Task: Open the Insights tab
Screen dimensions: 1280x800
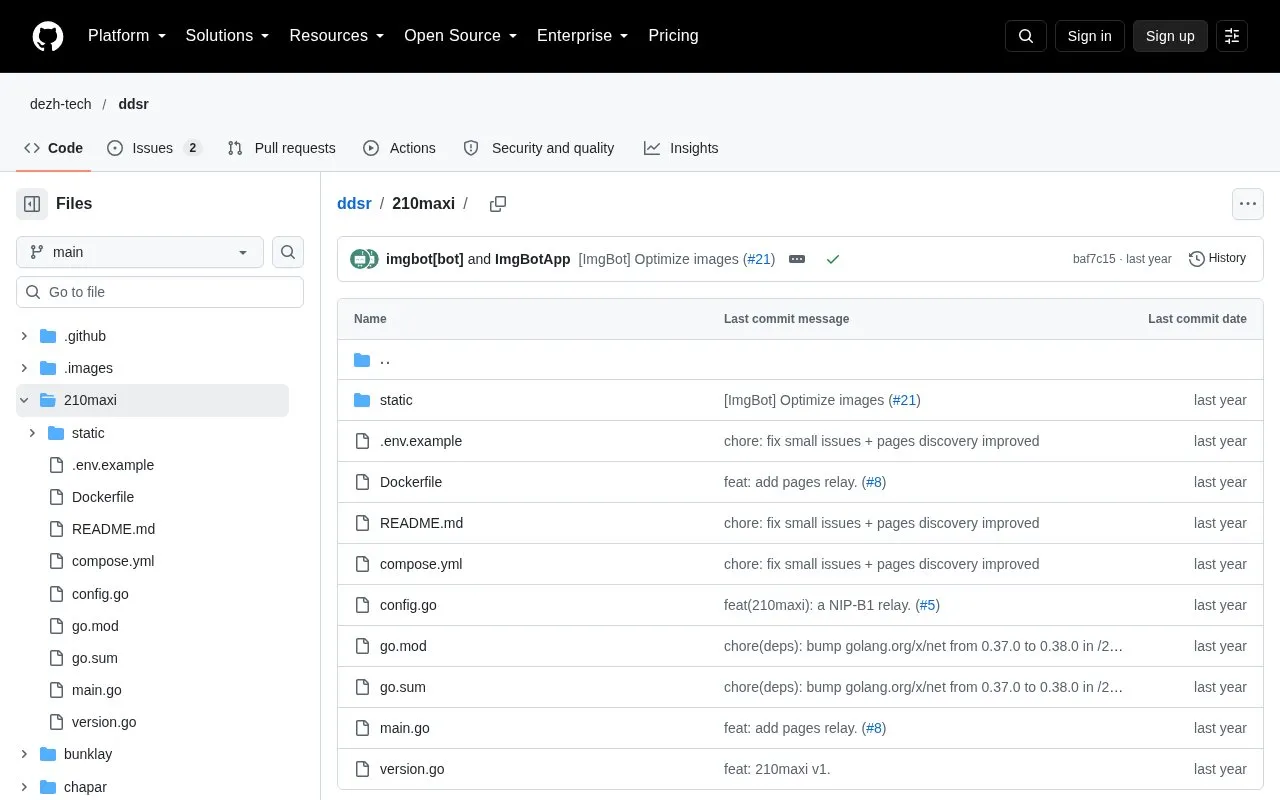Action: [x=681, y=148]
